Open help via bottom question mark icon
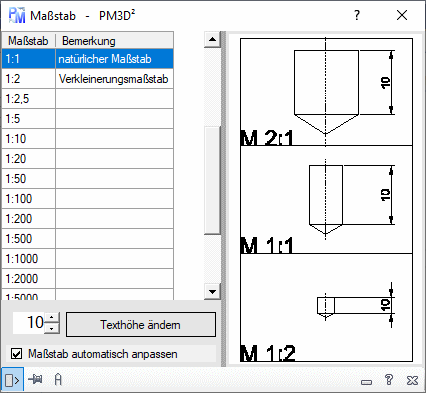 click(389, 380)
